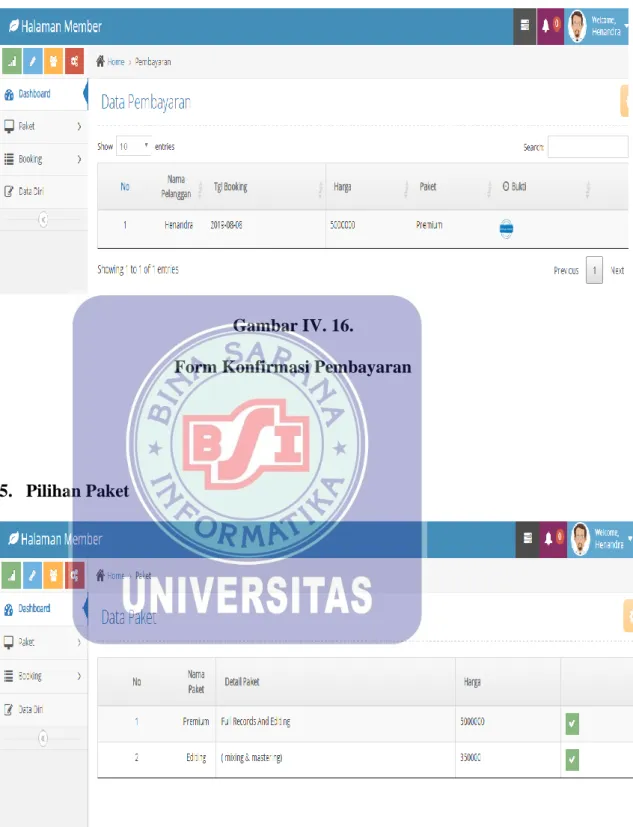Click the Search input field
The height and width of the screenshot is (827, 633).
point(588,147)
